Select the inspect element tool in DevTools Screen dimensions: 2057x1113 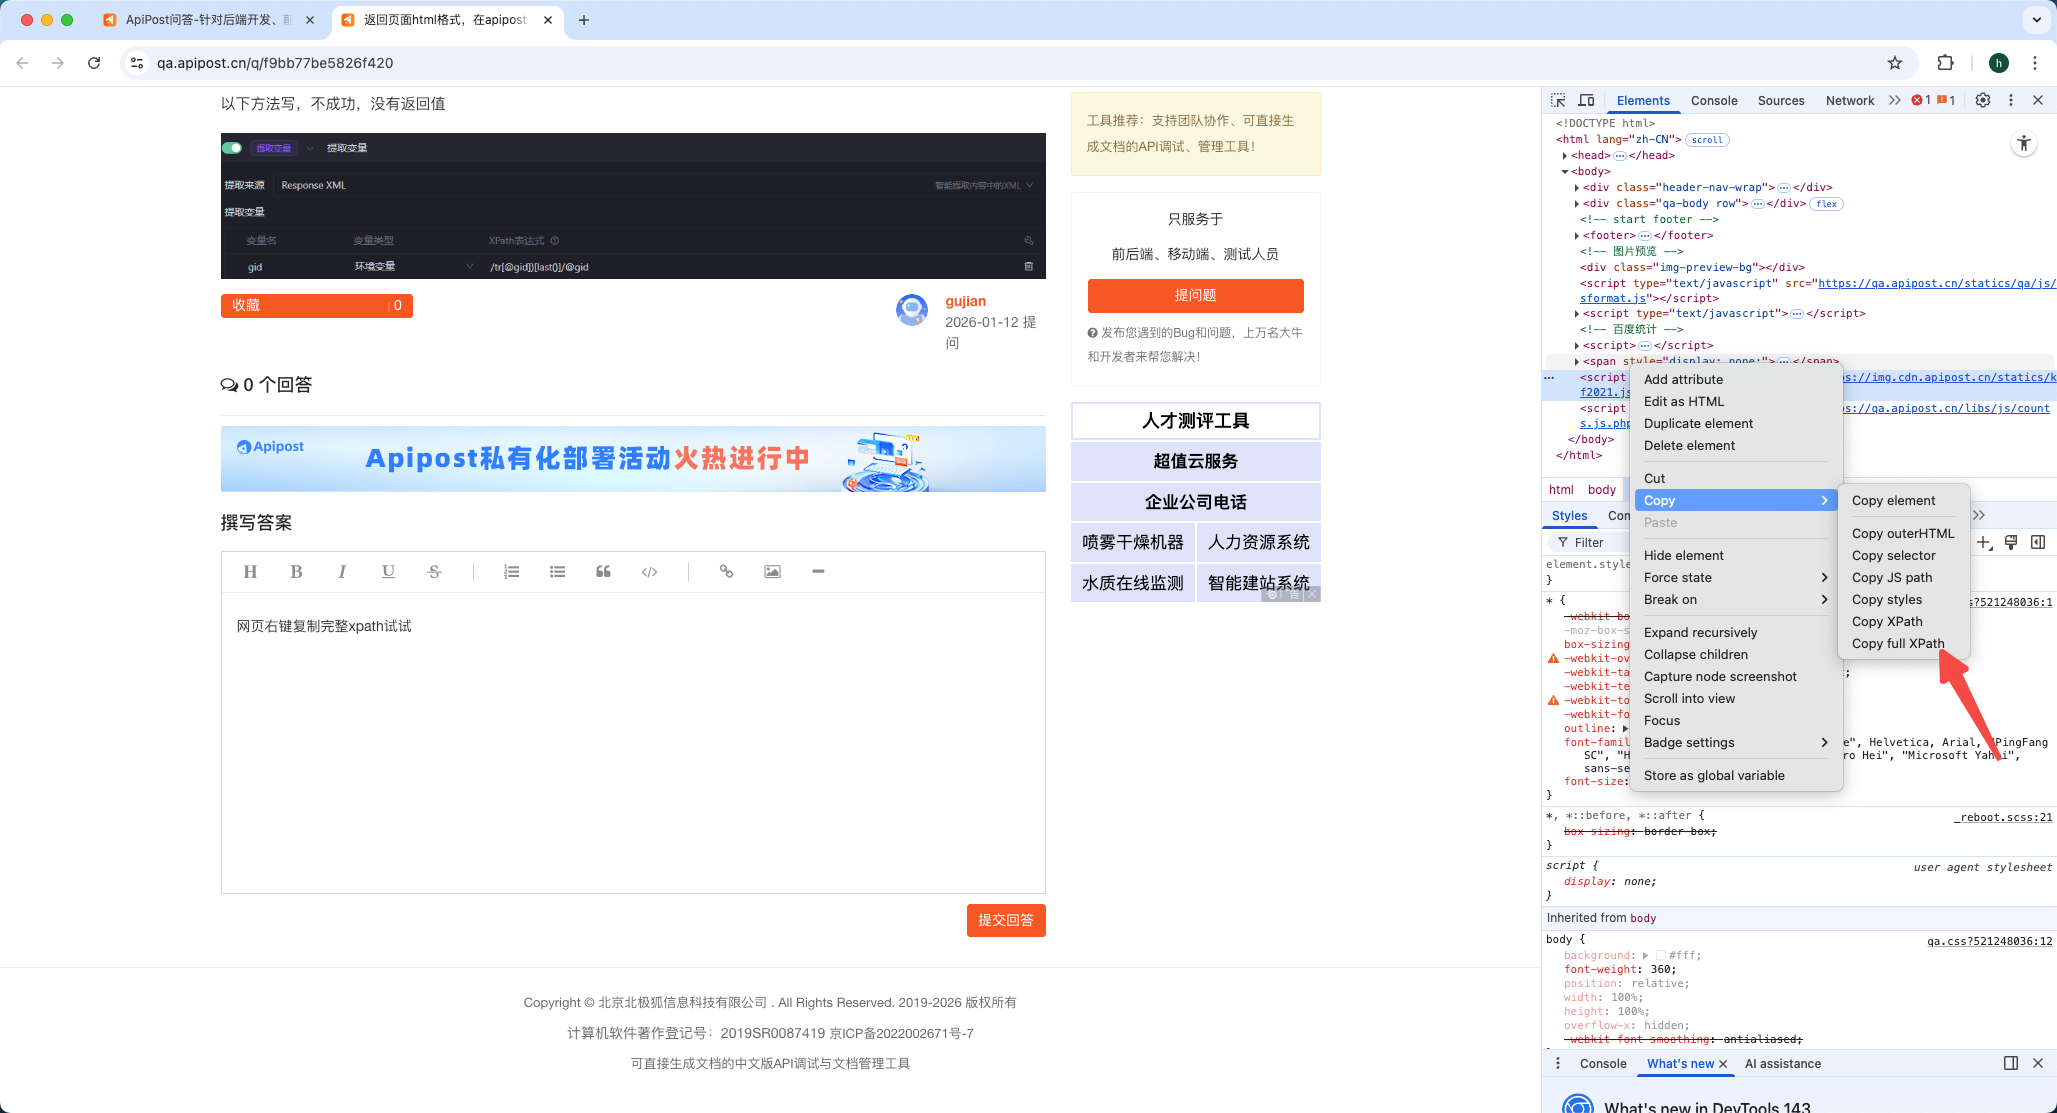1558,100
